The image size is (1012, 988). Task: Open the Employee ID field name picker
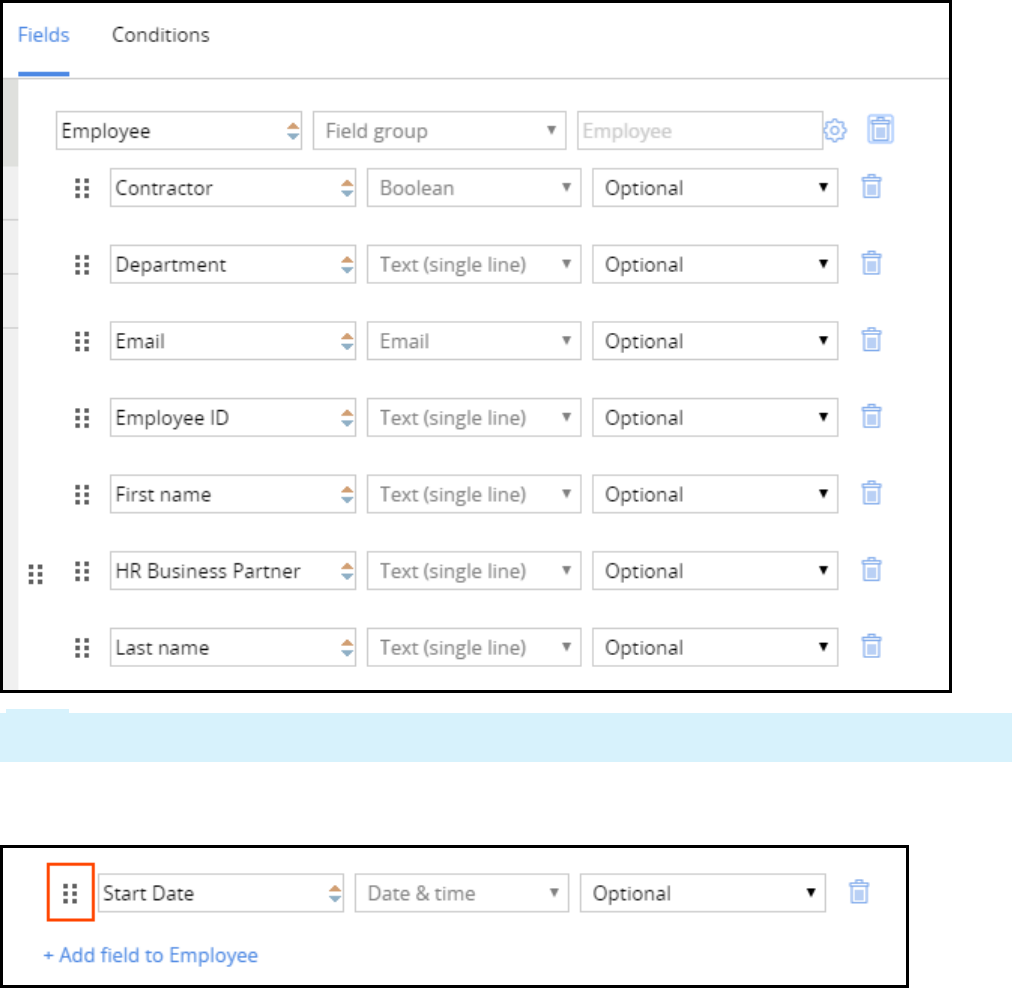[x=232, y=418]
